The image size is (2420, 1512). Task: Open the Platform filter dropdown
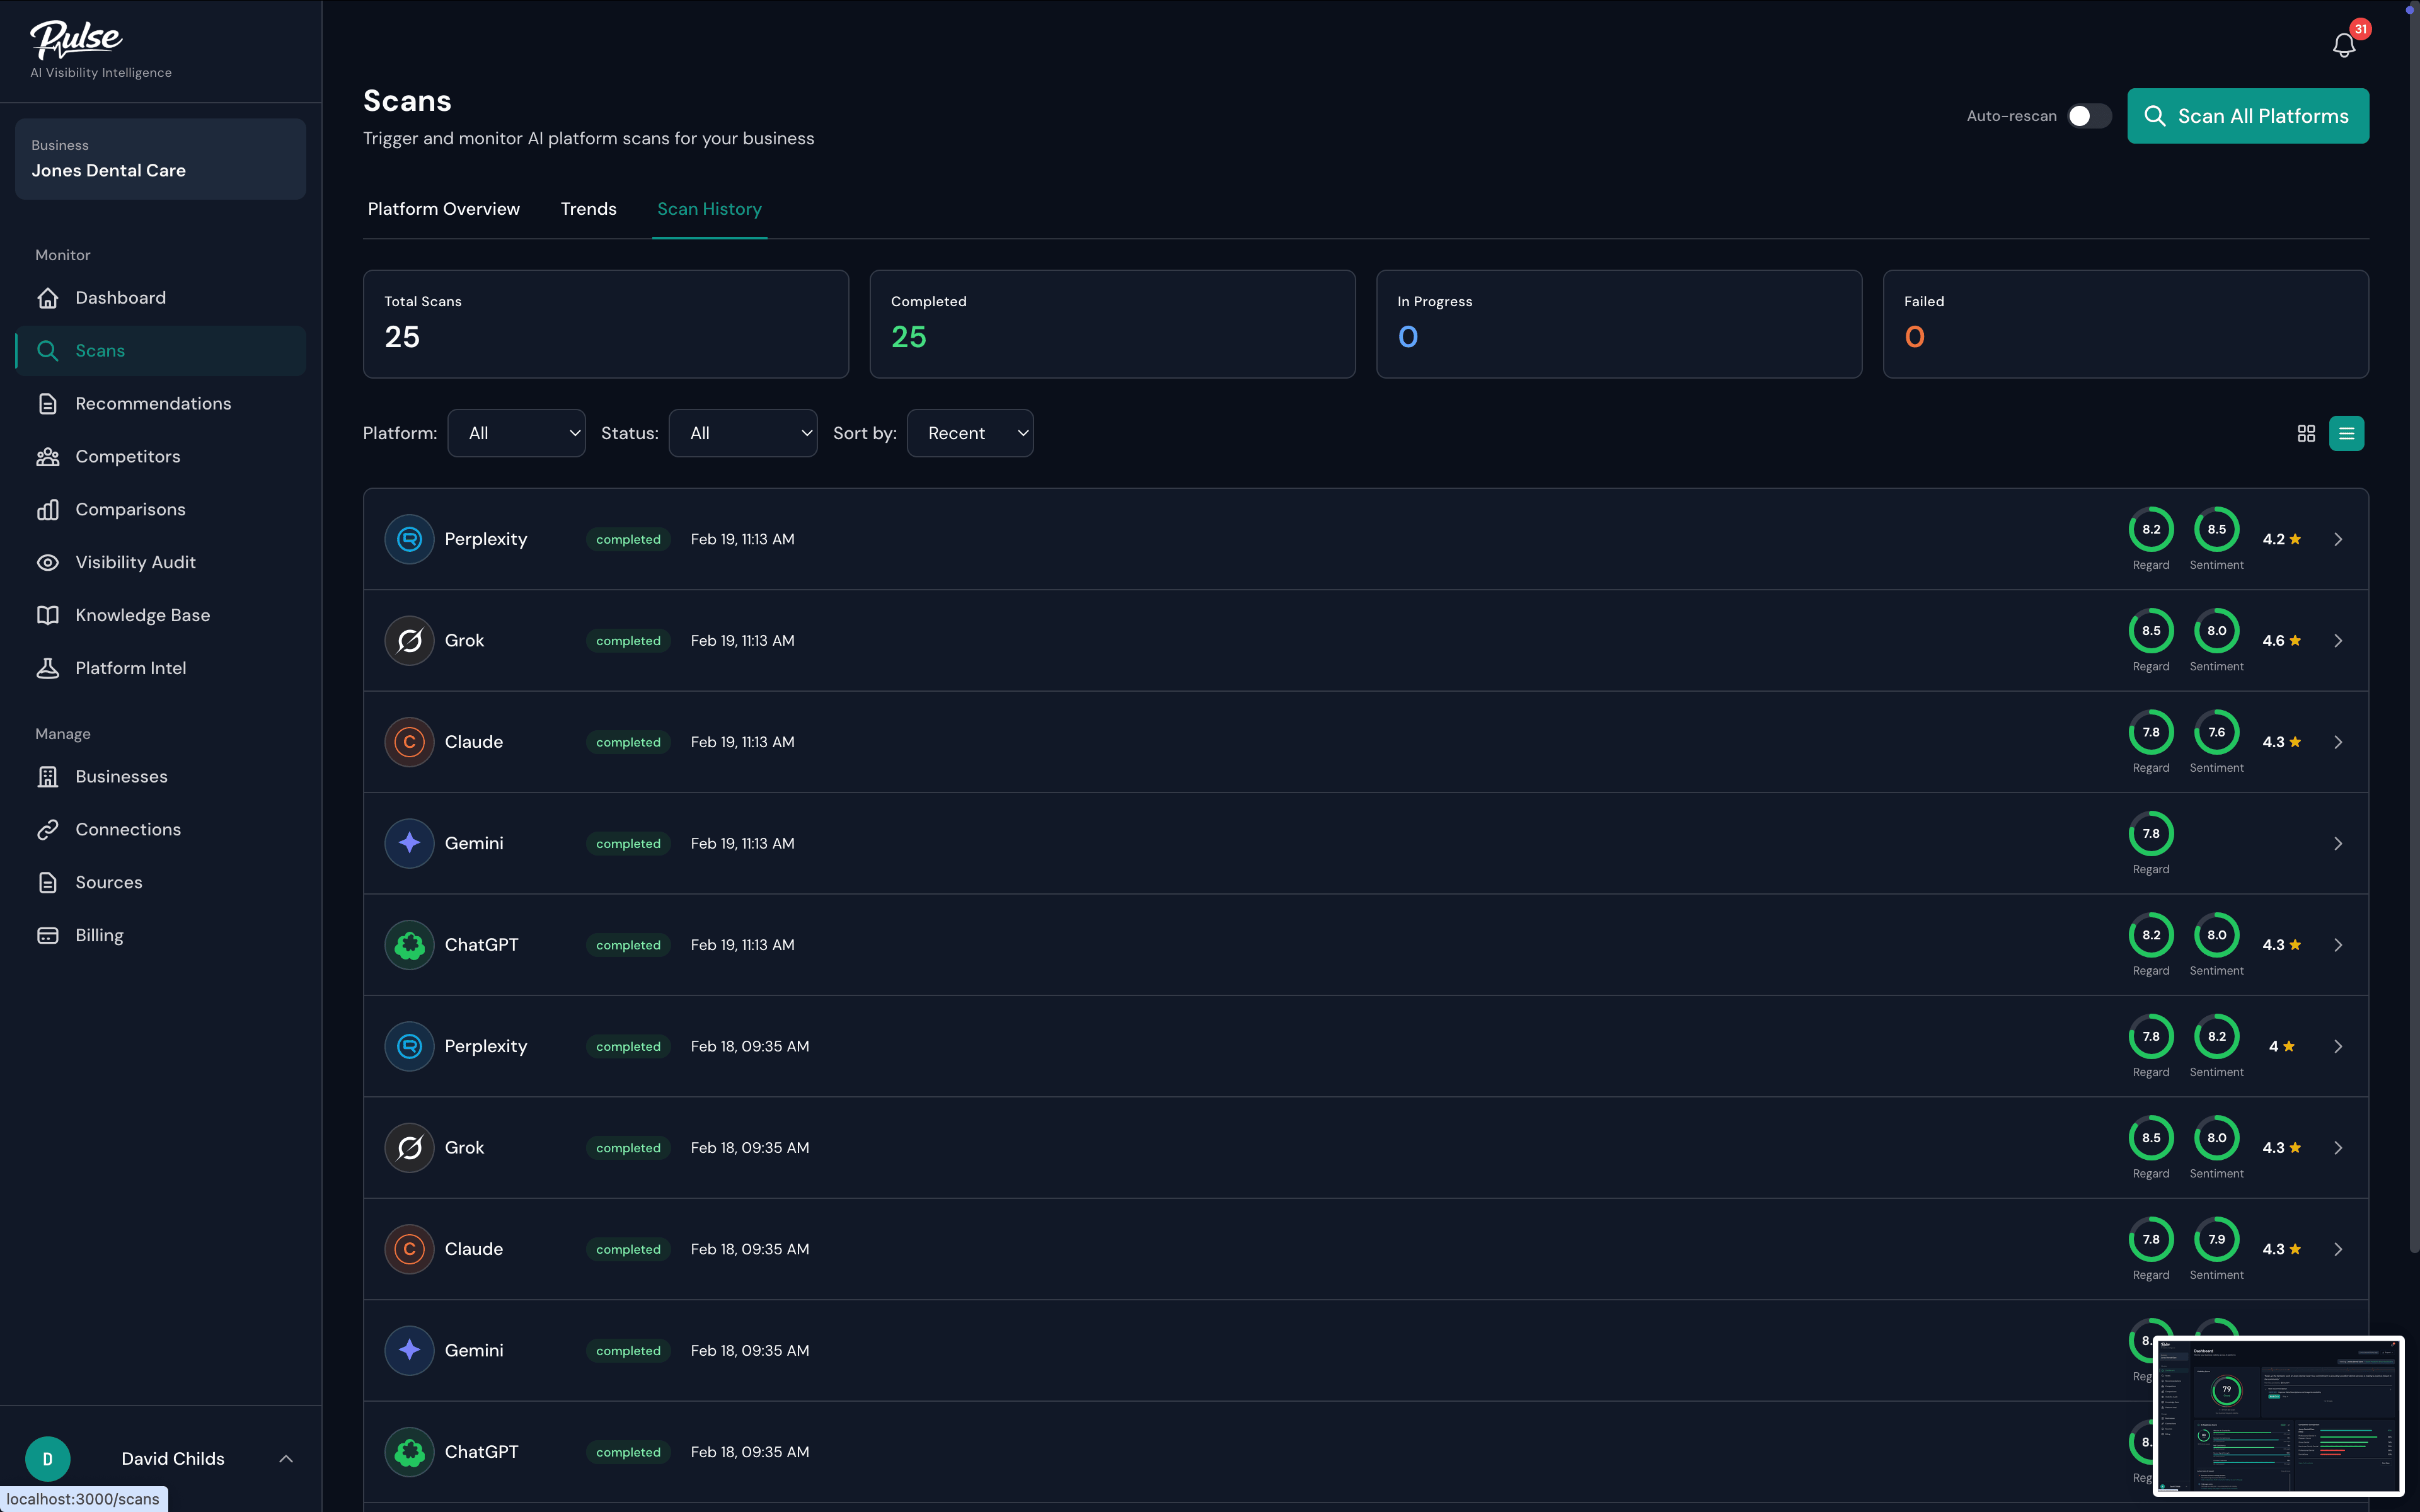[x=516, y=433]
